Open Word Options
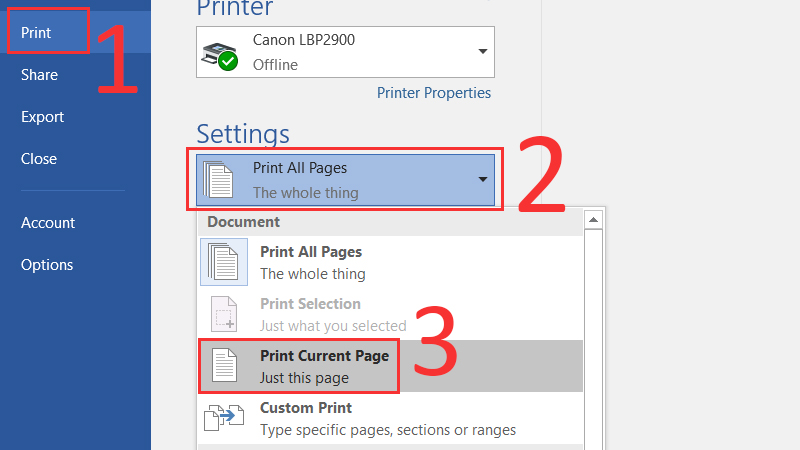The image size is (800, 450). click(47, 265)
